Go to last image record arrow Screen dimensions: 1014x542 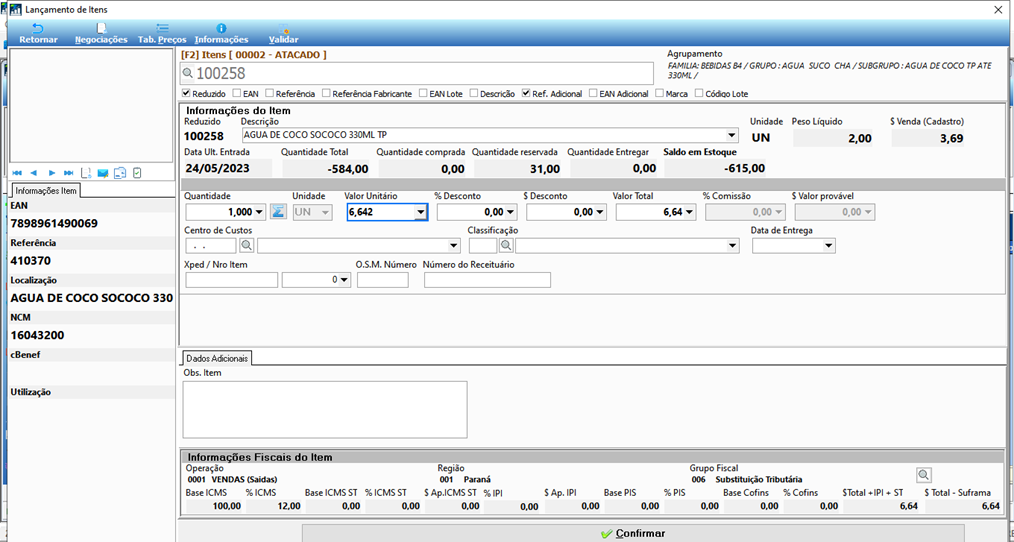click(69, 173)
